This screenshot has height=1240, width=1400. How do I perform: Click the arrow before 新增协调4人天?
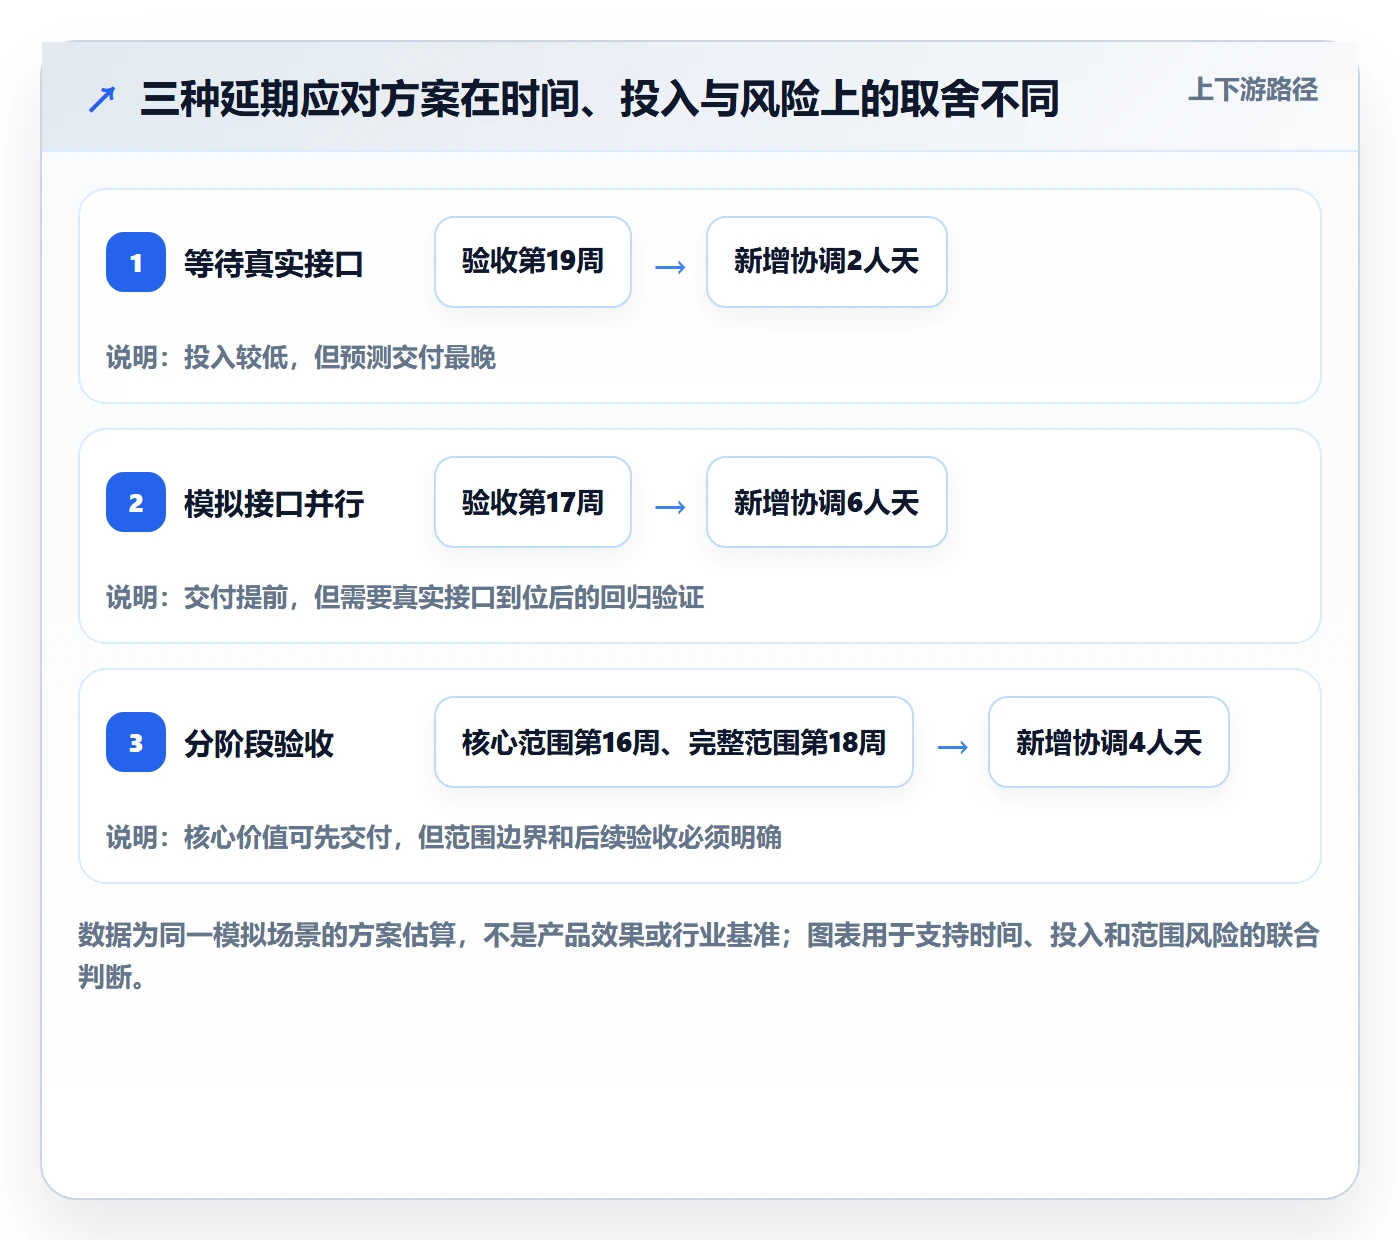(952, 747)
